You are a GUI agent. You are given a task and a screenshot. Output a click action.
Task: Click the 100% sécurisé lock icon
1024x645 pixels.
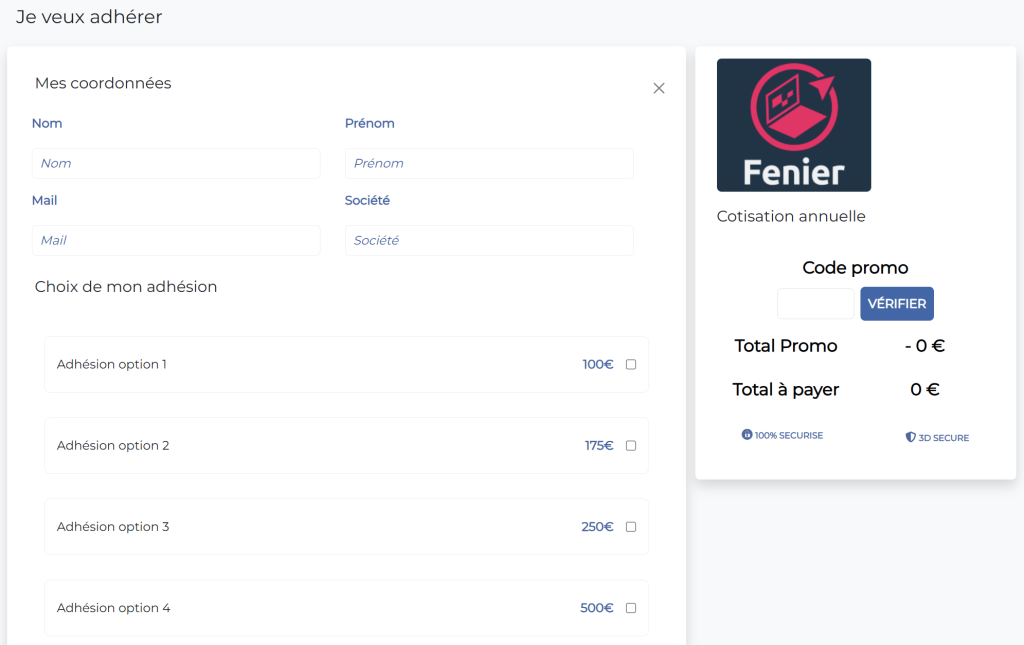[x=747, y=435]
